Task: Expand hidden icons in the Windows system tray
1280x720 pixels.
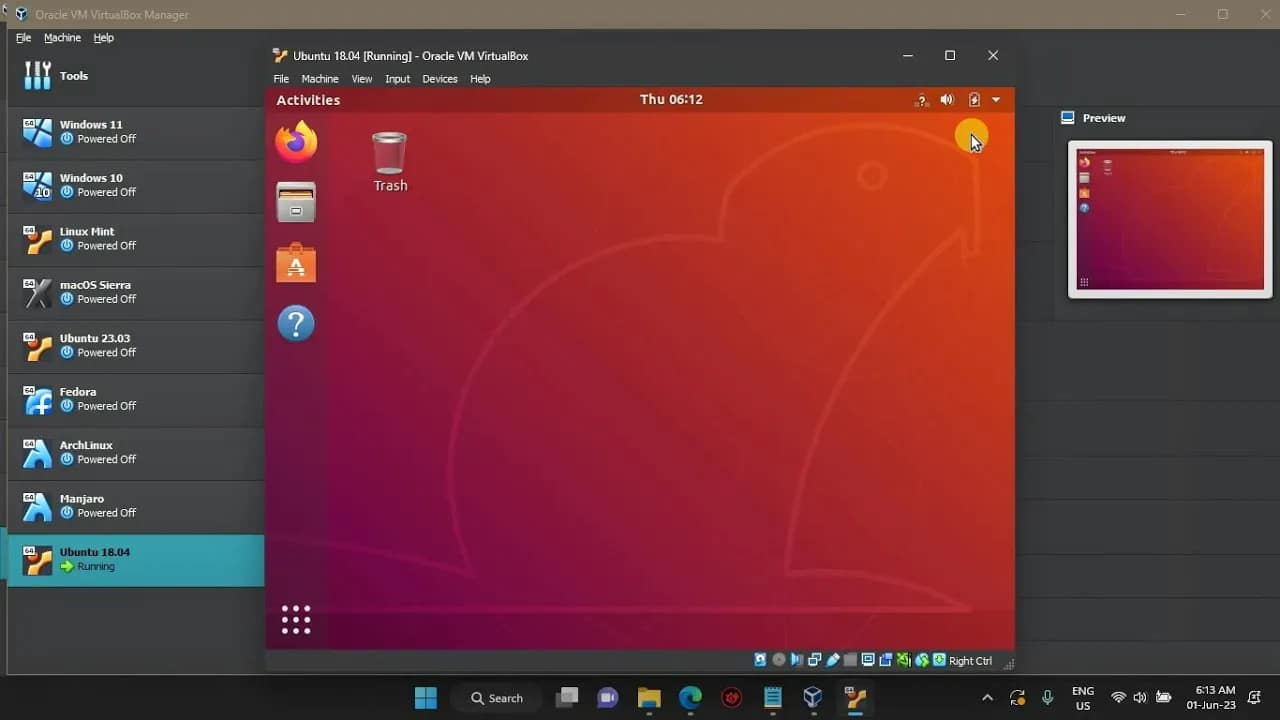Action: coord(986,698)
